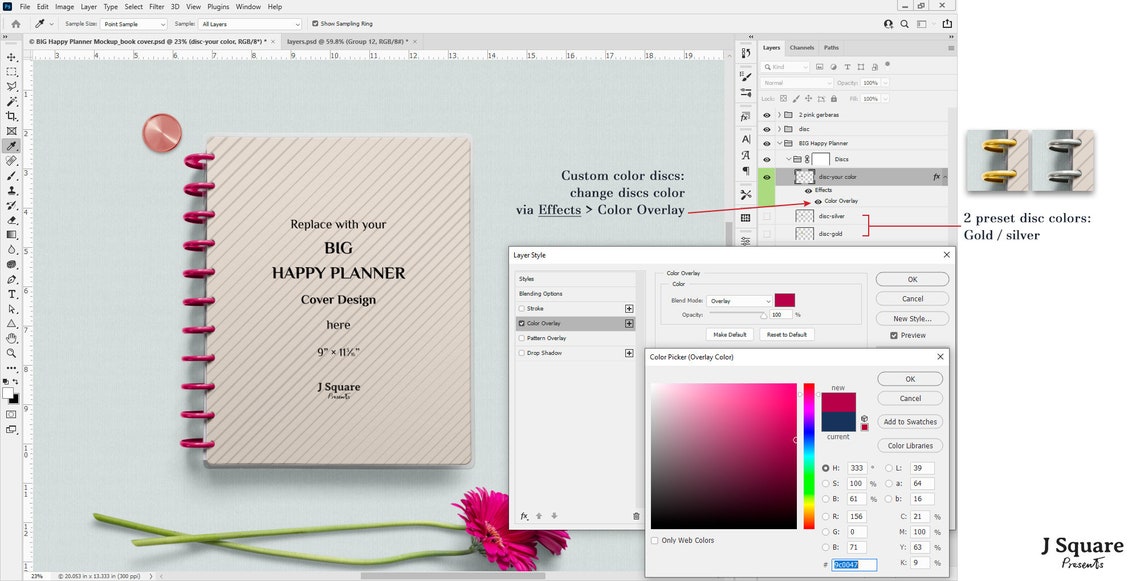Screen dimensions: 1140x581
Task: Toggle Show Sampling Ring checkbox
Action: point(315,24)
